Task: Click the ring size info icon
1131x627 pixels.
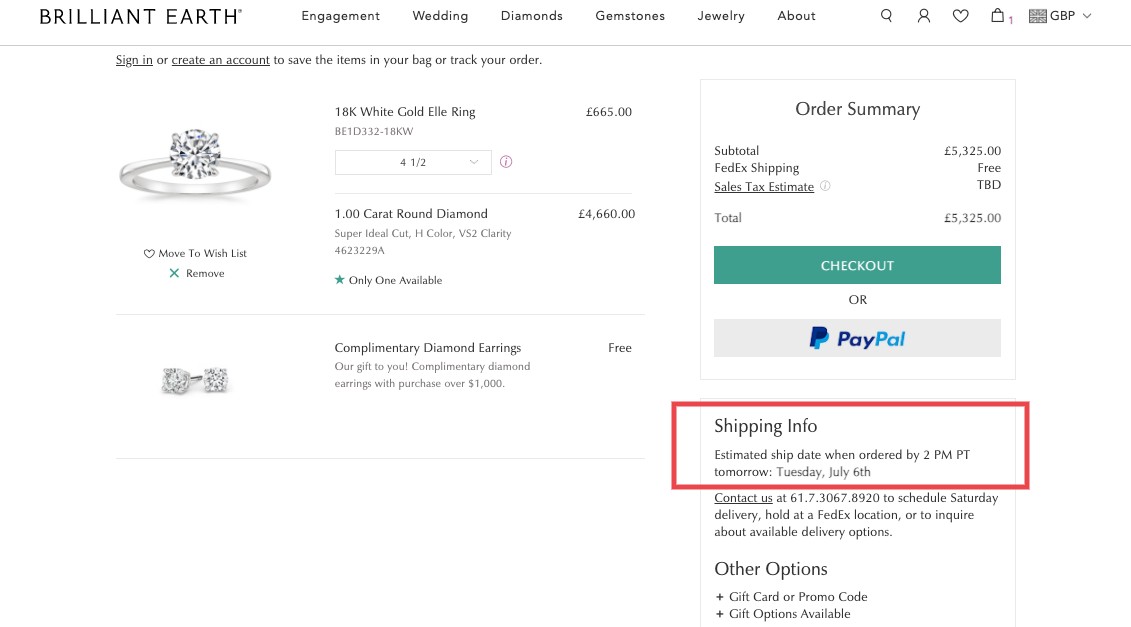Action: (505, 161)
